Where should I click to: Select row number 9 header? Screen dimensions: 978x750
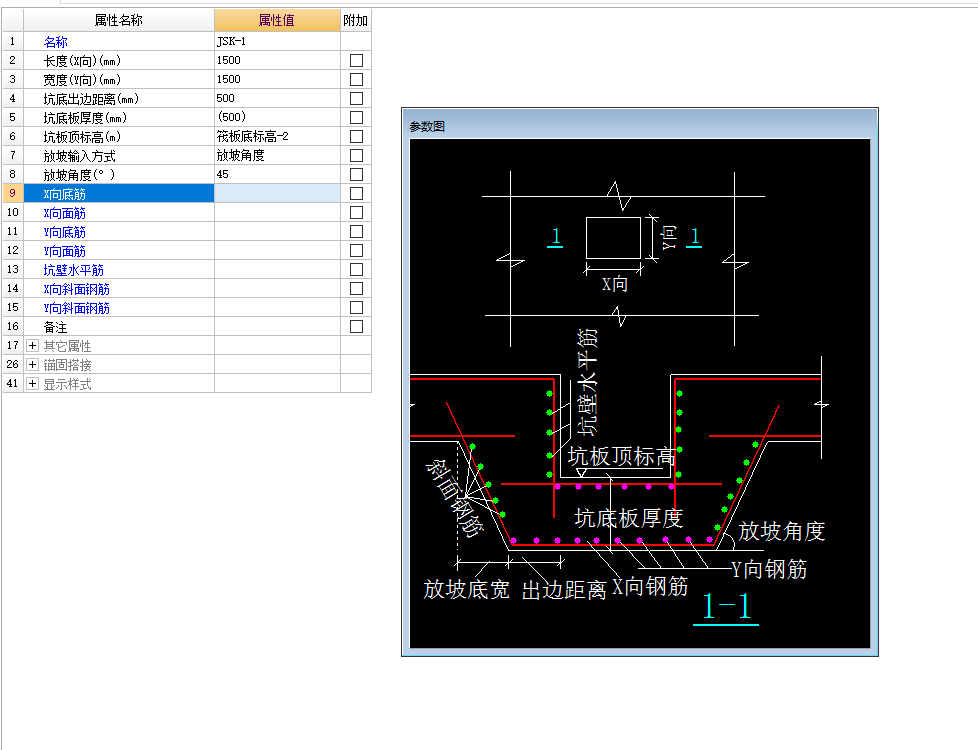[12, 193]
